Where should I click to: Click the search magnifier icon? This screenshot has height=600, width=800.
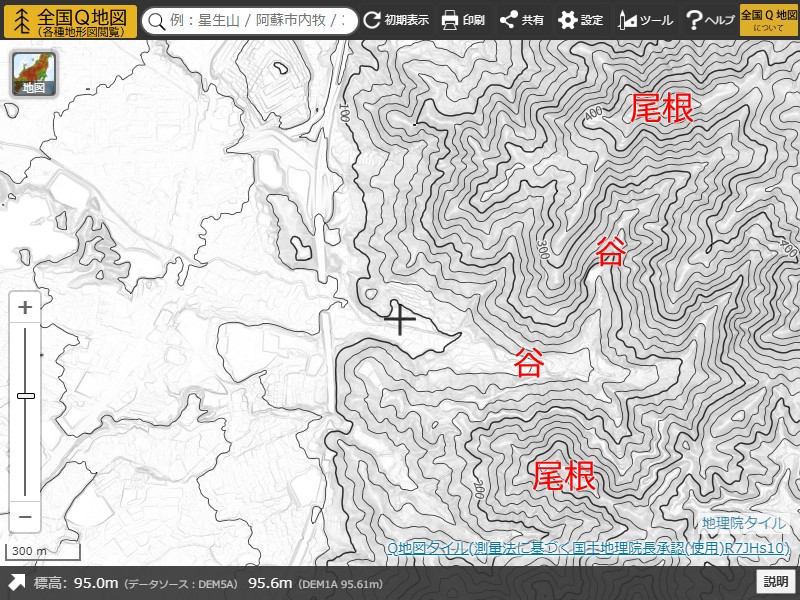click(156, 21)
